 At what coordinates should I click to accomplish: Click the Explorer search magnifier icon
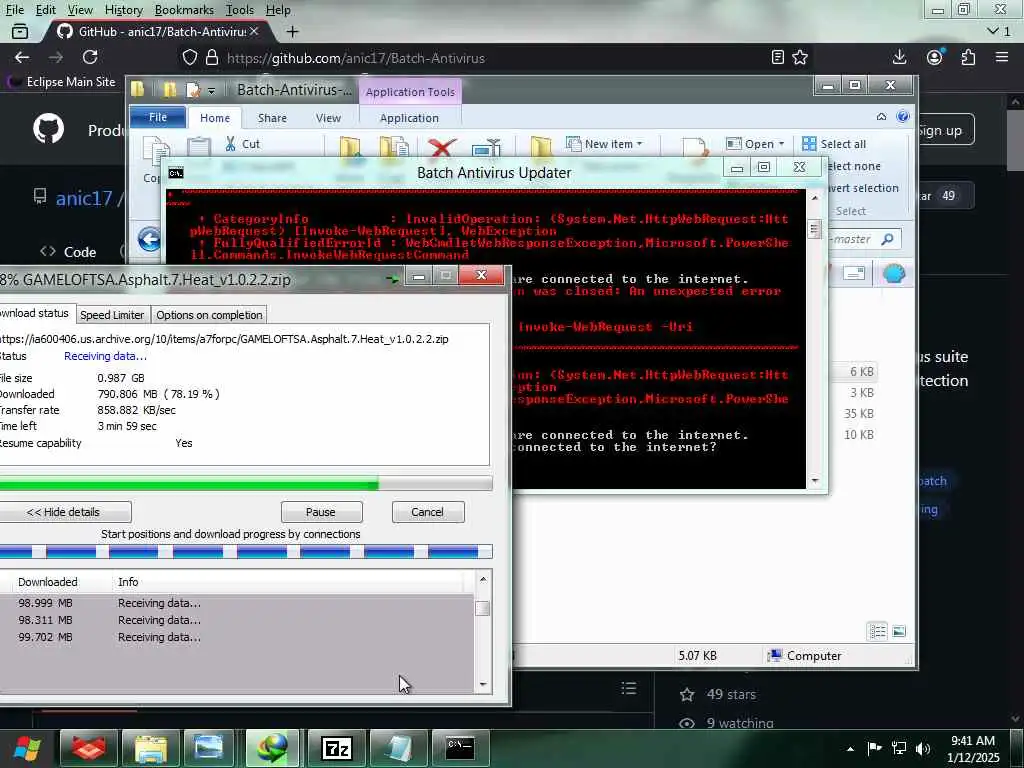coord(888,239)
